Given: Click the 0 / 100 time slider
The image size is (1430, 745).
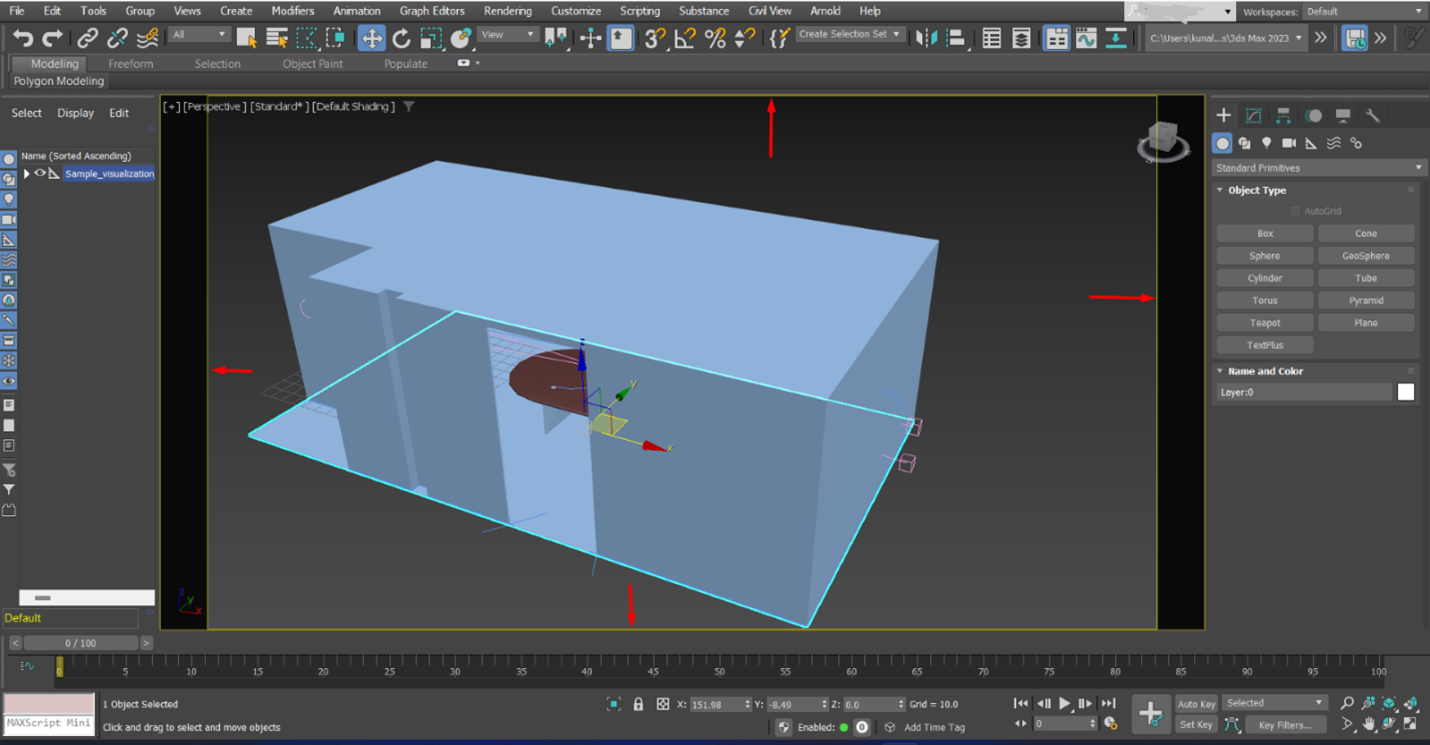Looking at the screenshot, I should [x=81, y=643].
